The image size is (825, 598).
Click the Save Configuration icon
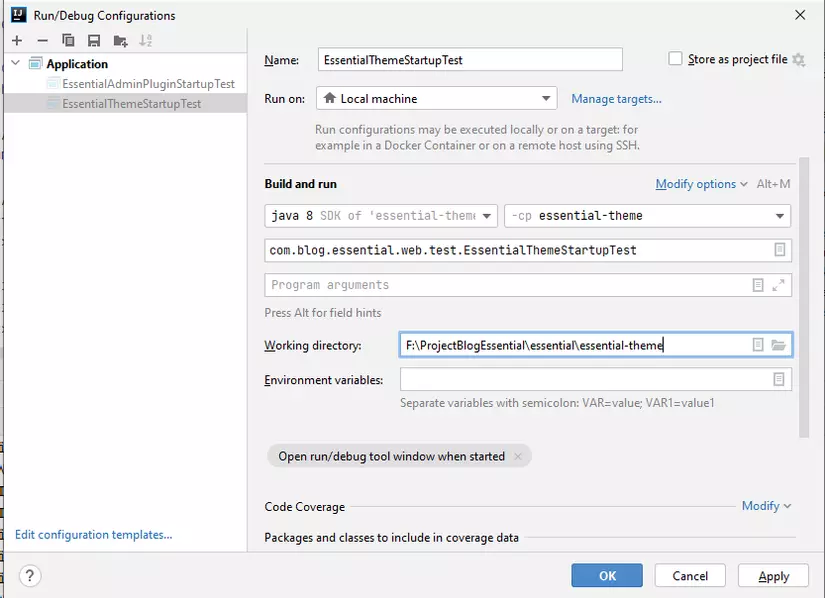coord(94,41)
